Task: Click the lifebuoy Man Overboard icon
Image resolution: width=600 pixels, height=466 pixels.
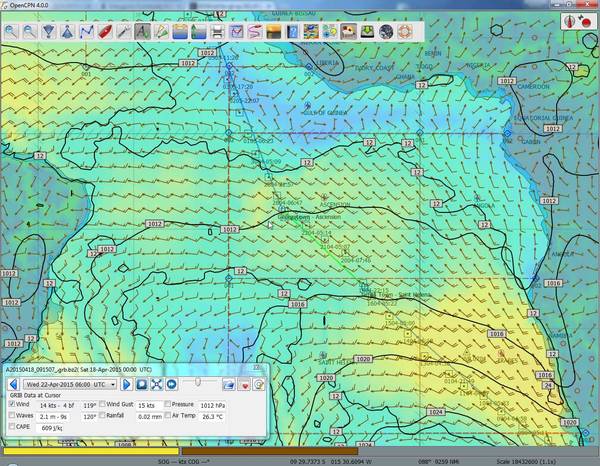Action: coord(405,31)
